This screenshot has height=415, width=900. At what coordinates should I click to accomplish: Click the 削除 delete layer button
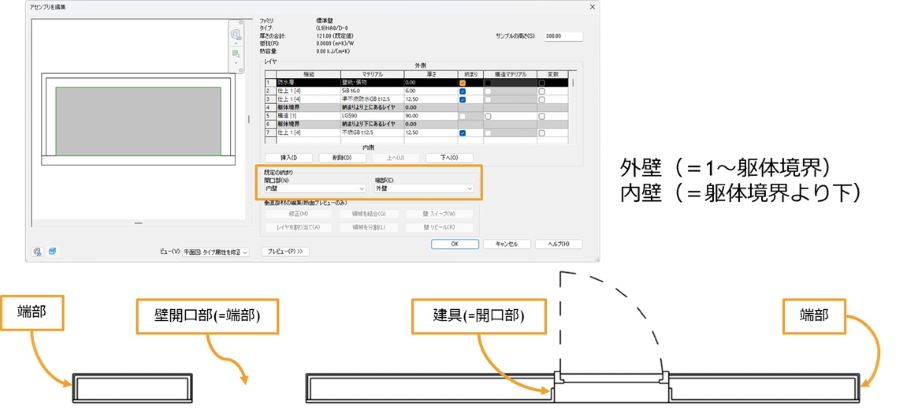(340, 158)
